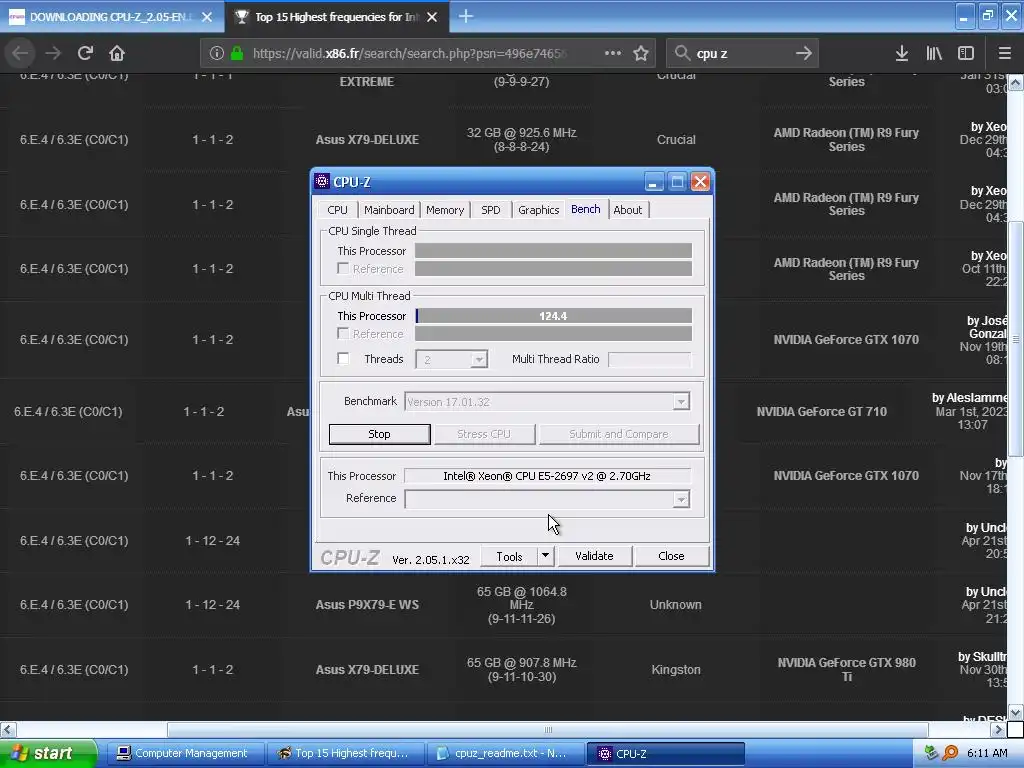
Task: Switch to the Graphics tab
Action: (538, 210)
